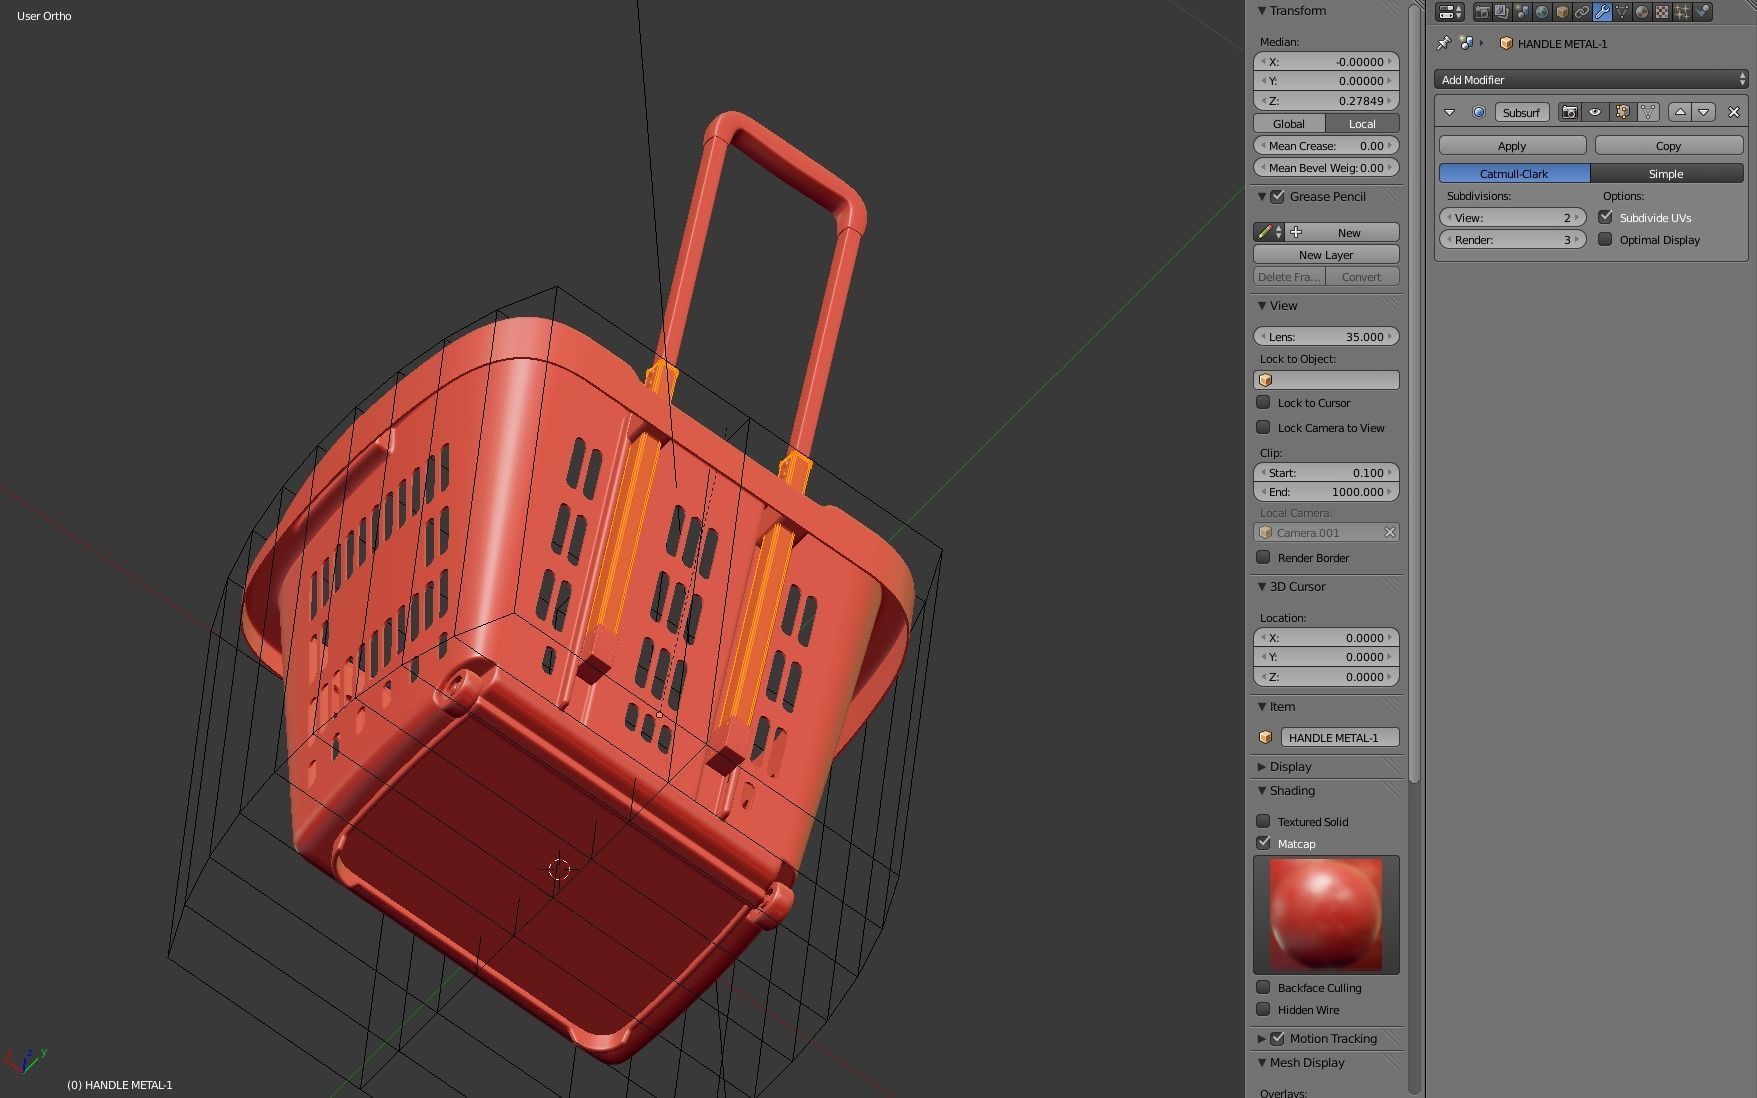Image resolution: width=1757 pixels, height=1098 pixels.
Task: Expand the Display panel
Action: (1262, 766)
